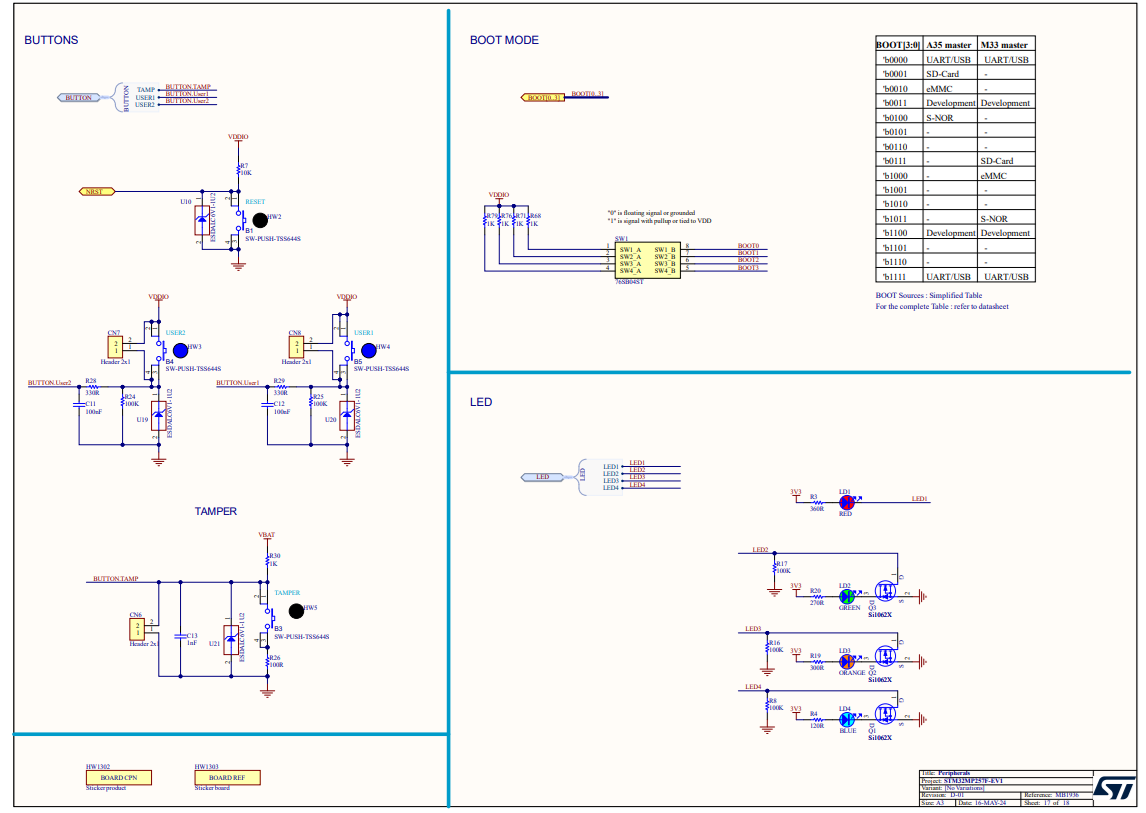
Task: Click the CN6 header connector
Action: [x=137, y=629]
